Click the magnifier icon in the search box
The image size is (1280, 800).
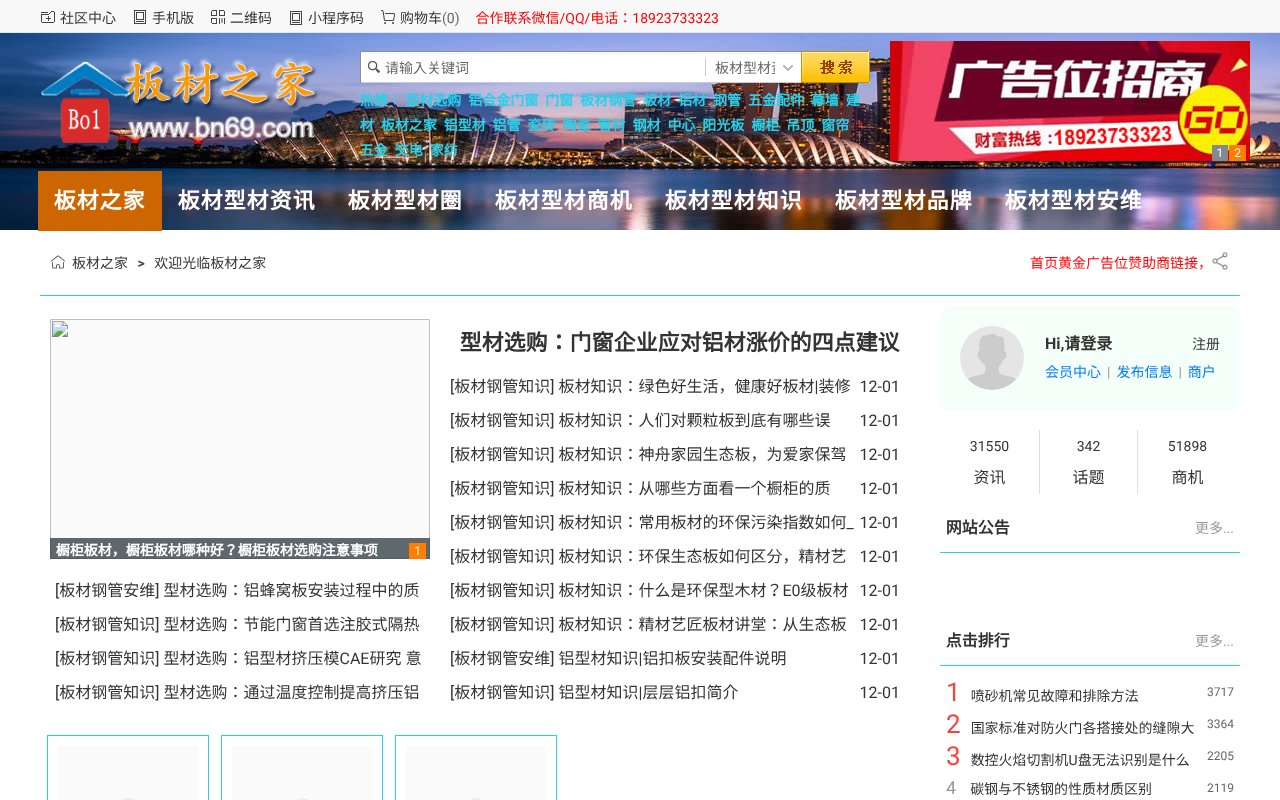pos(373,67)
